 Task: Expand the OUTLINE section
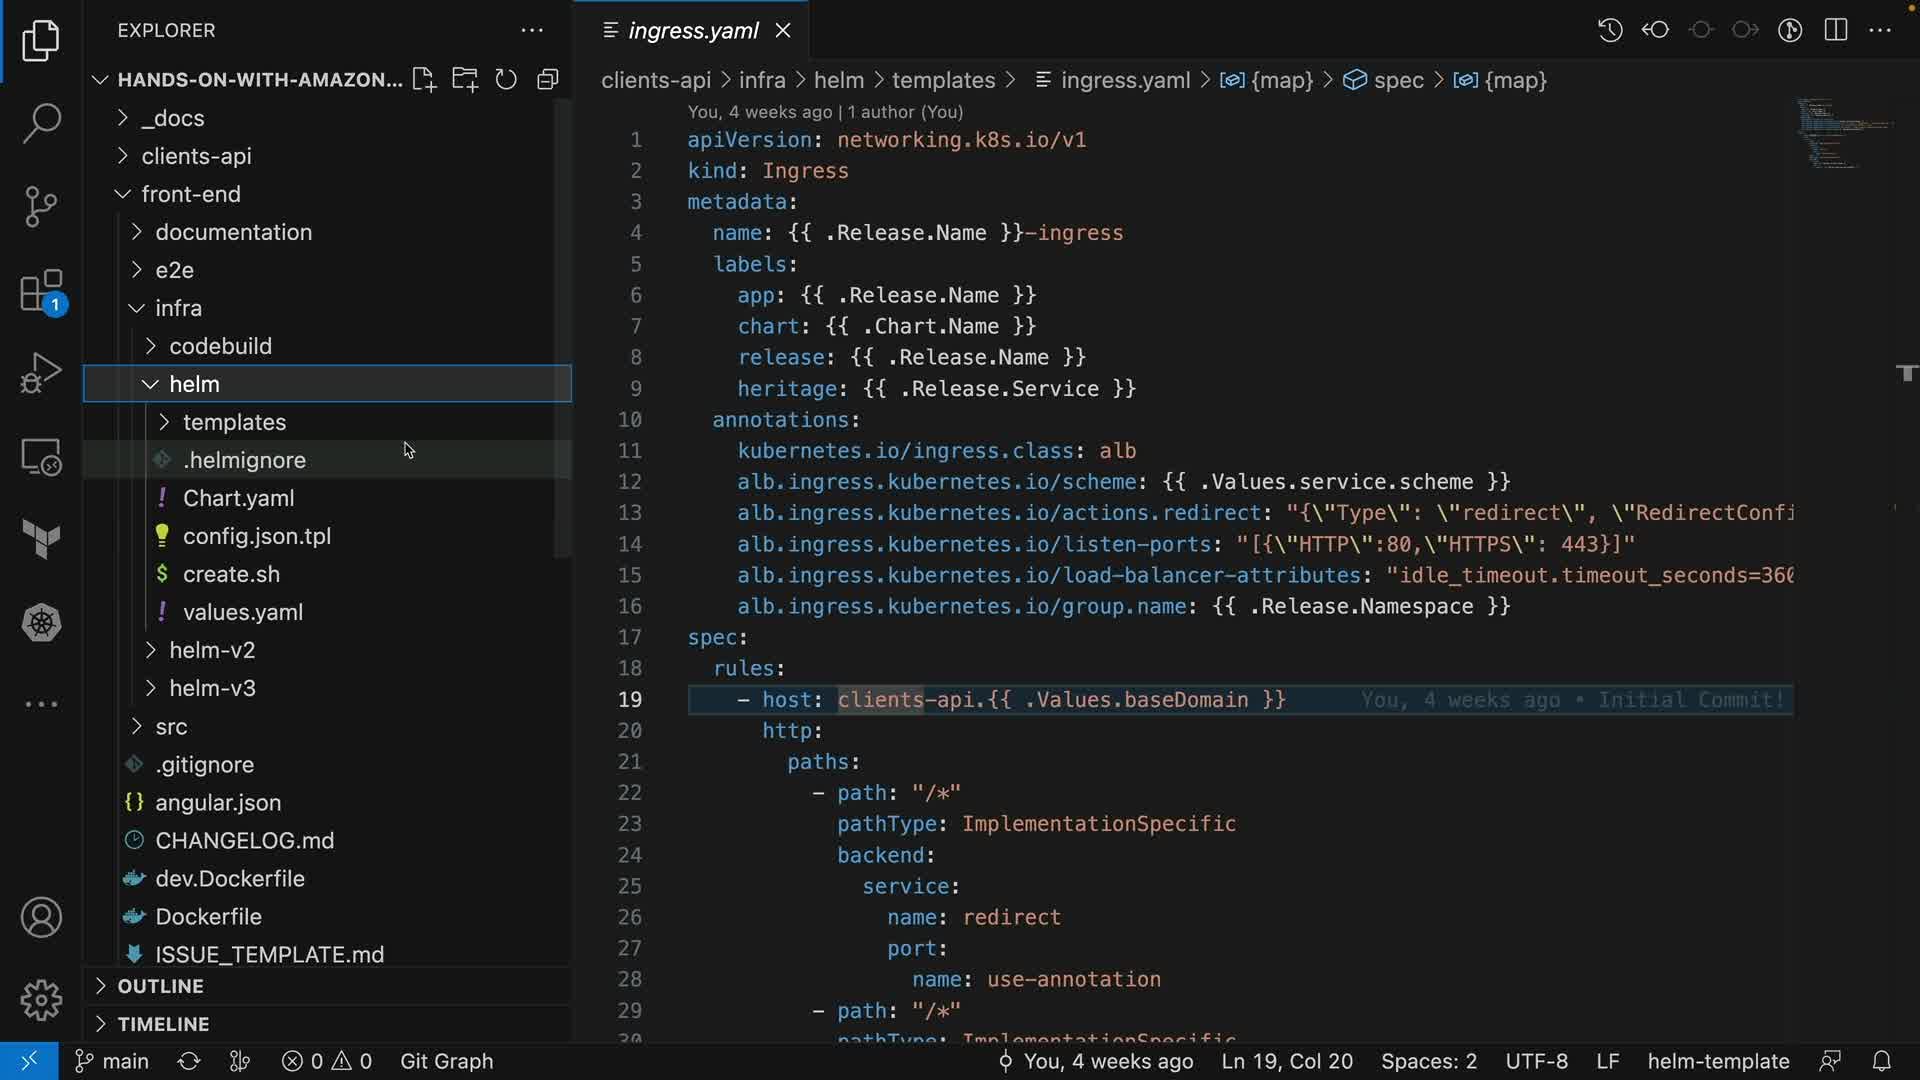click(x=160, y=986)
